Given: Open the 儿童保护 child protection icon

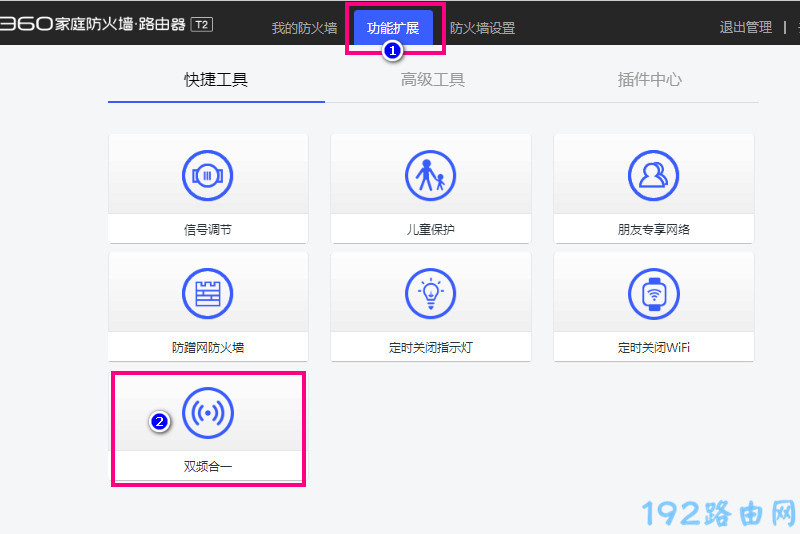Looking at the screenshot, I should tap(430, 176).
